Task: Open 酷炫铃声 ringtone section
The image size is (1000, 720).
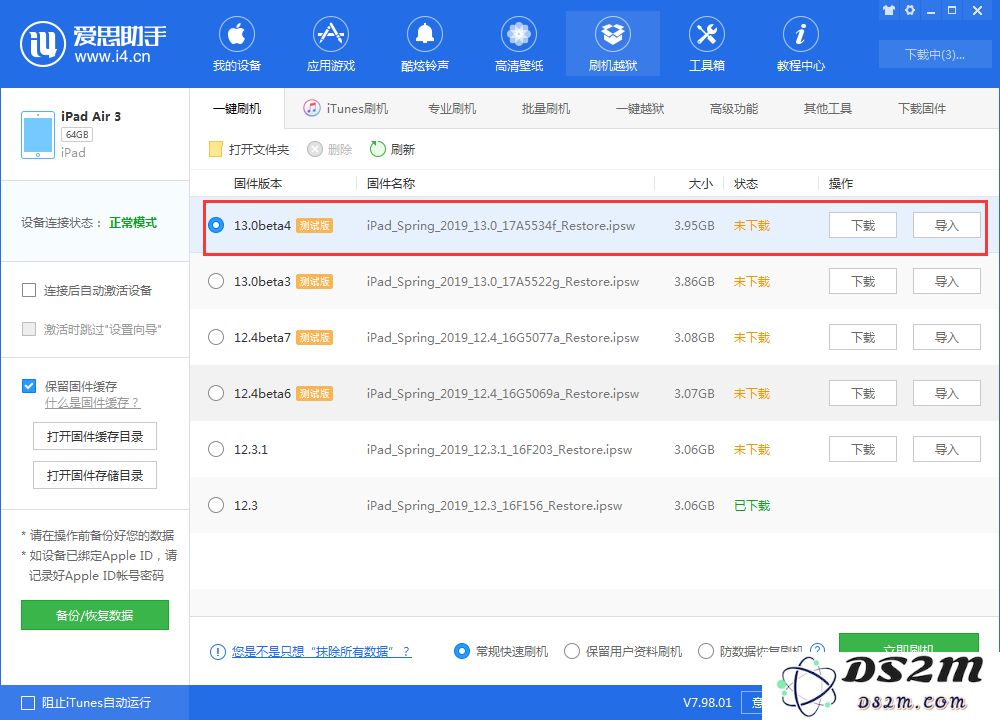Action: (x=425, y=45)
